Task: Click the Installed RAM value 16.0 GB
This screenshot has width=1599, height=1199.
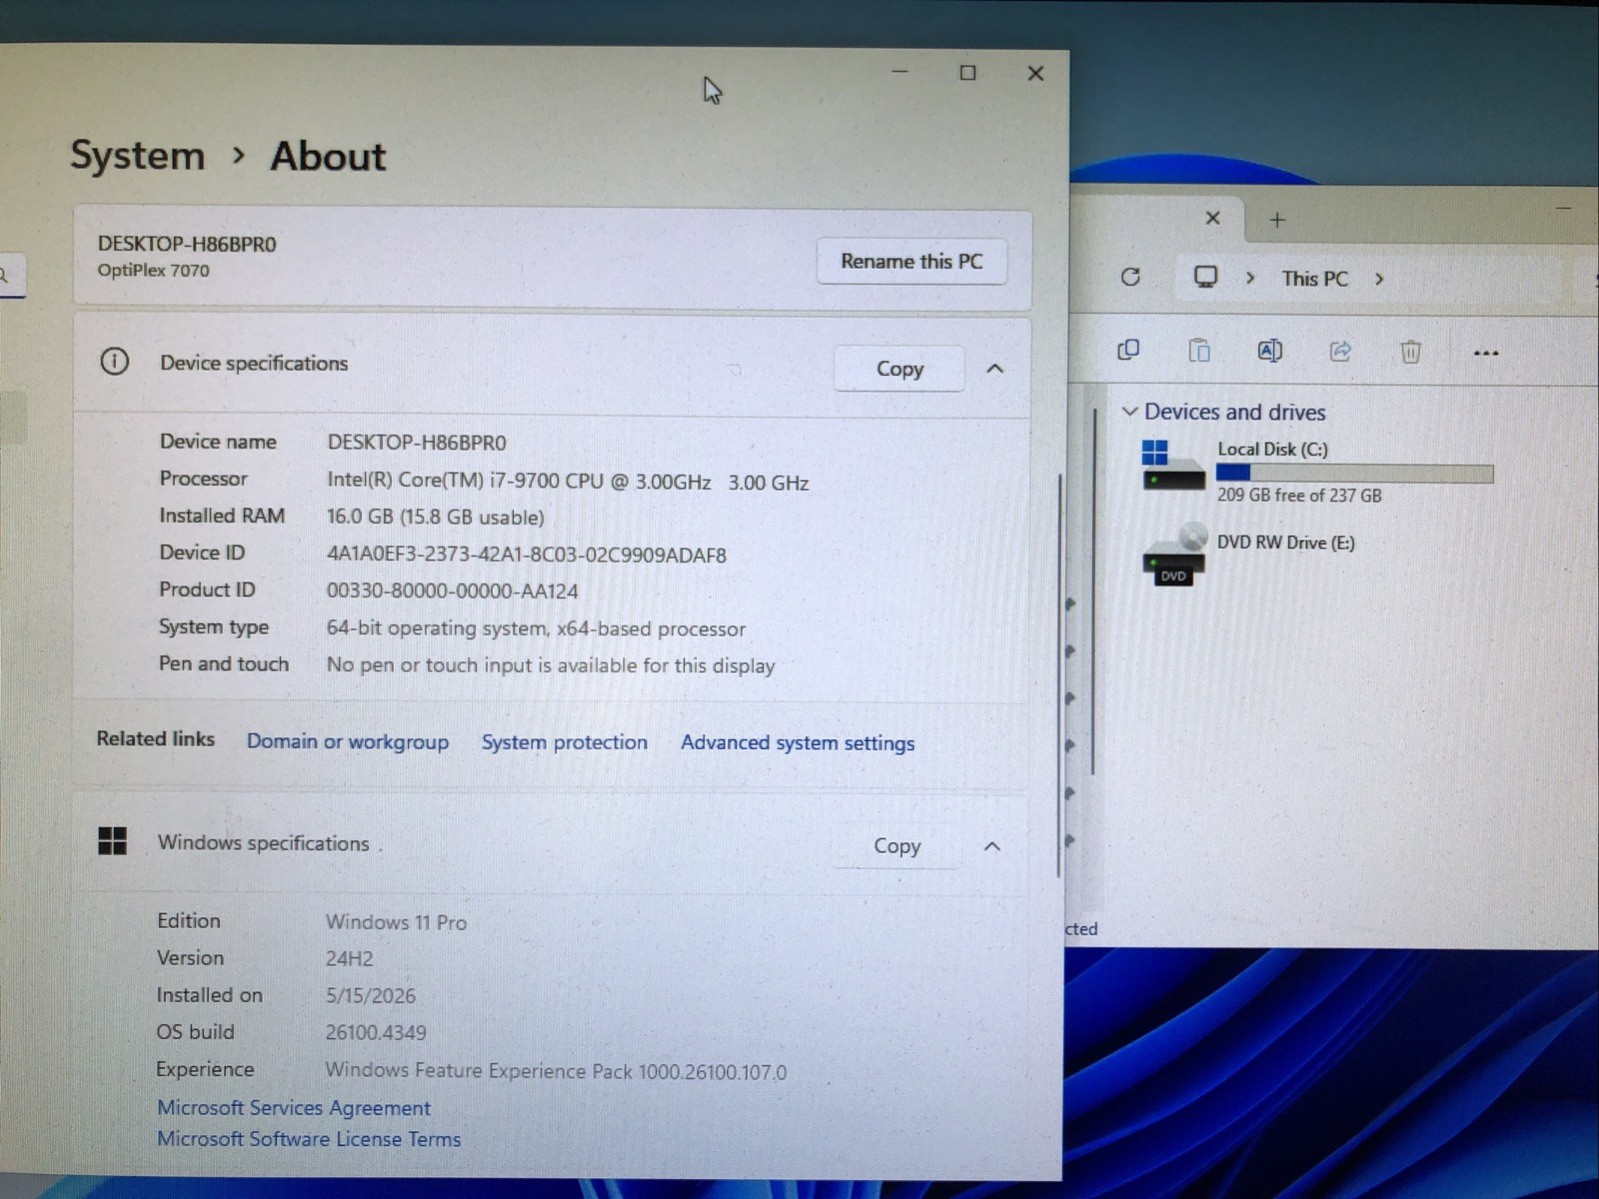Action: pos(435,517)
